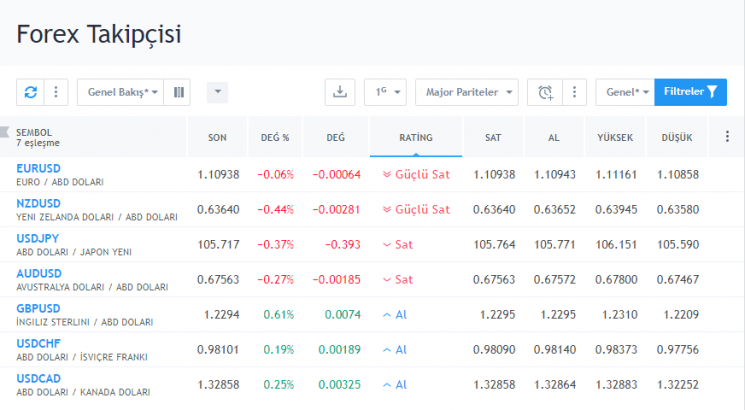Click the Filtreler button

(x=690, y=92)
